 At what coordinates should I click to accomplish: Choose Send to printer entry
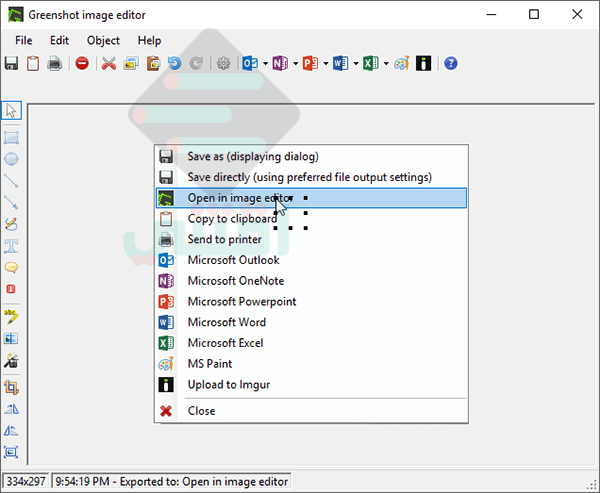(x=311, y=239)
